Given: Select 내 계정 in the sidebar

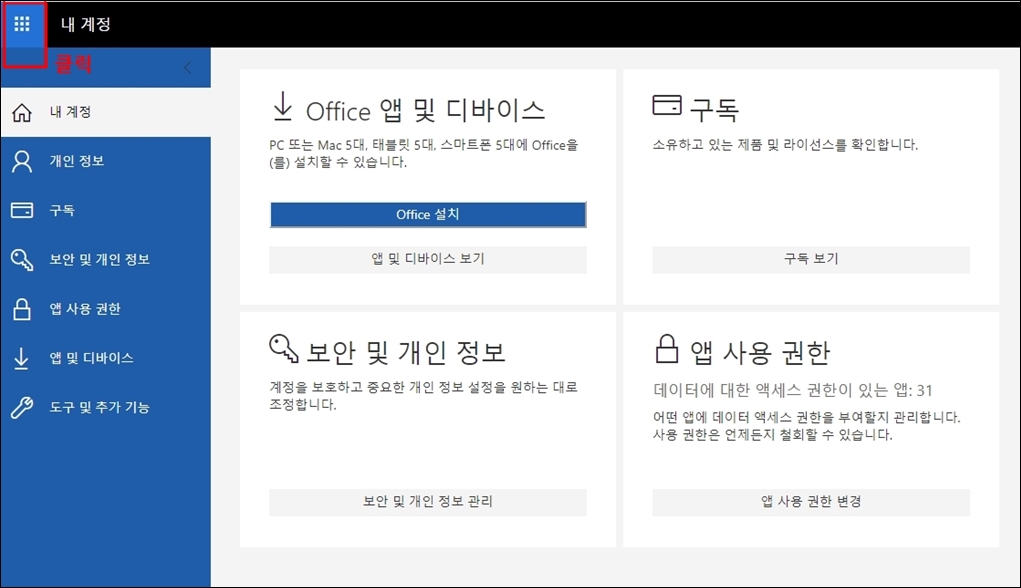Looking at the screenshot, I should [105, 112].
